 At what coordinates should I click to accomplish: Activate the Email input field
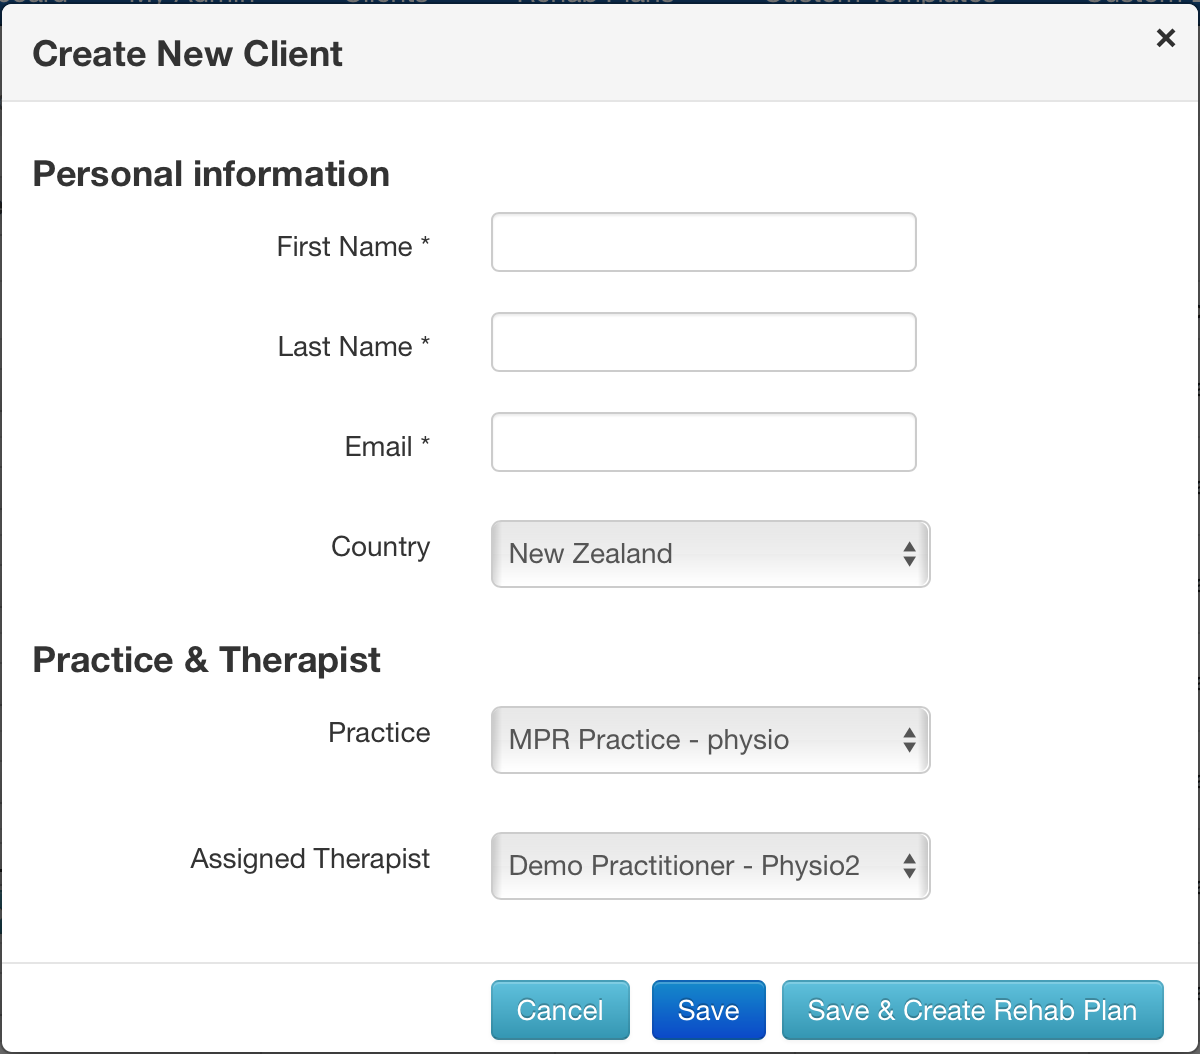coord(704,442)
